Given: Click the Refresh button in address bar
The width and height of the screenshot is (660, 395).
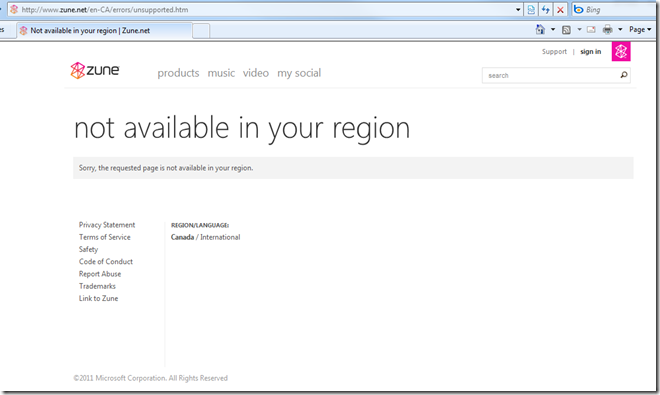Looking at the screenshot, I should (x=546, y=10).
